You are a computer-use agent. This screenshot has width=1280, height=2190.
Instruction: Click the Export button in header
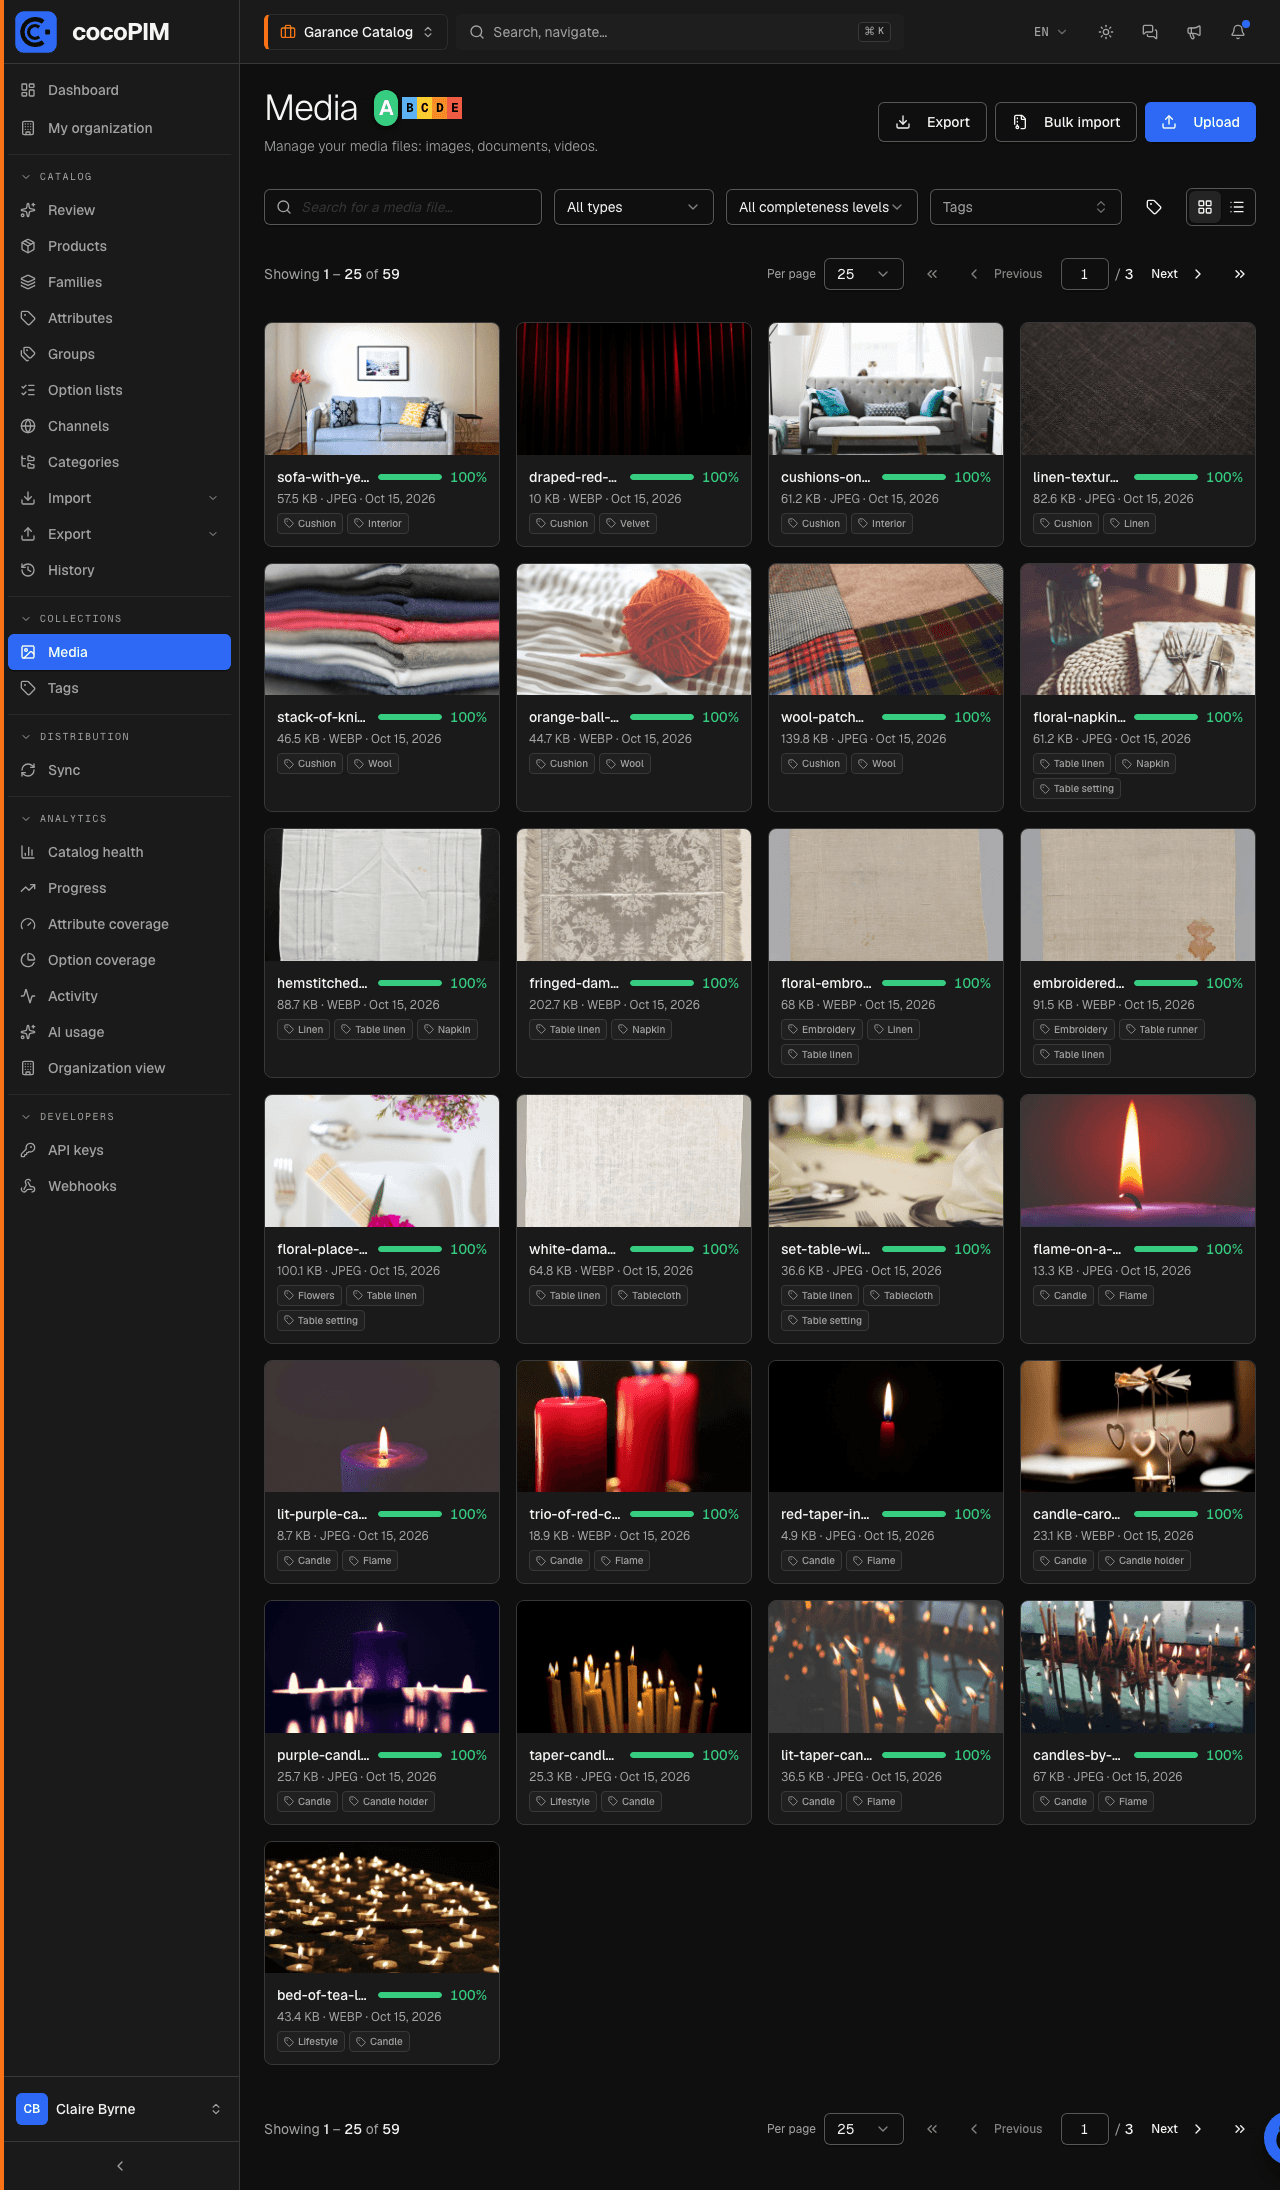[932, 122]
